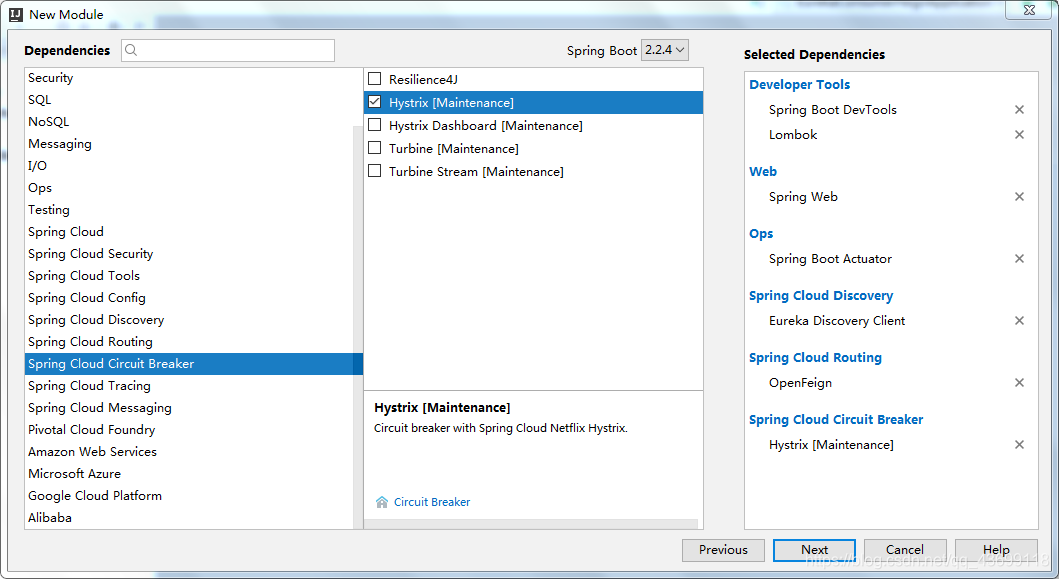The width and height of the screenshot is (1059, 579).
Task: Check the Hystrix Dashboard [Maintenance] box
Action: [x=375, y=125]
